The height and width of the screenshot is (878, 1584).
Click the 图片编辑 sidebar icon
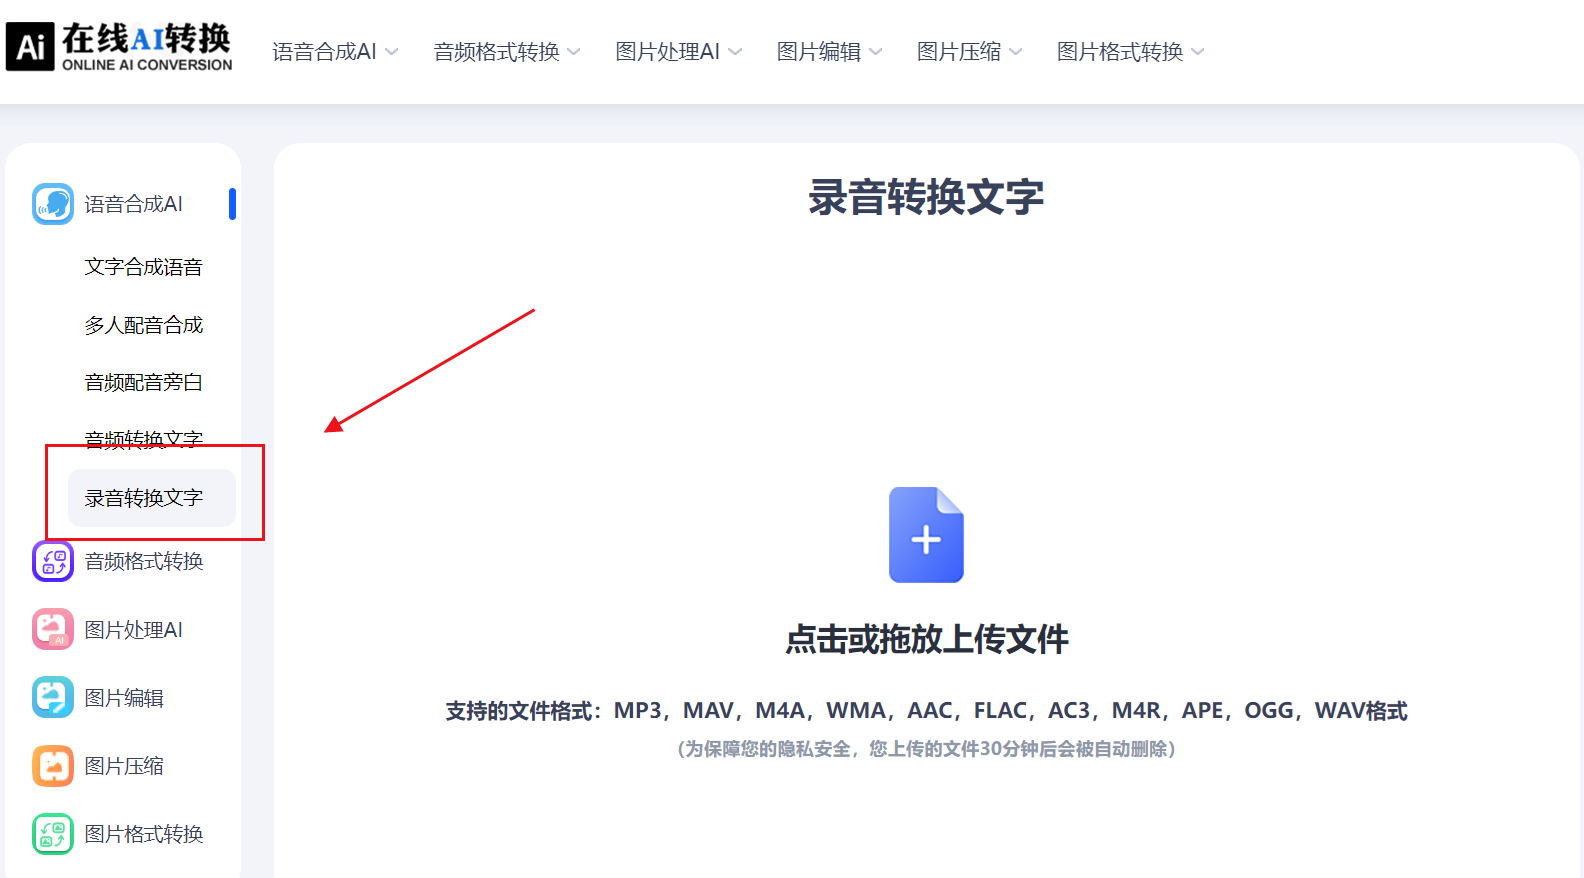click(53, 697)
